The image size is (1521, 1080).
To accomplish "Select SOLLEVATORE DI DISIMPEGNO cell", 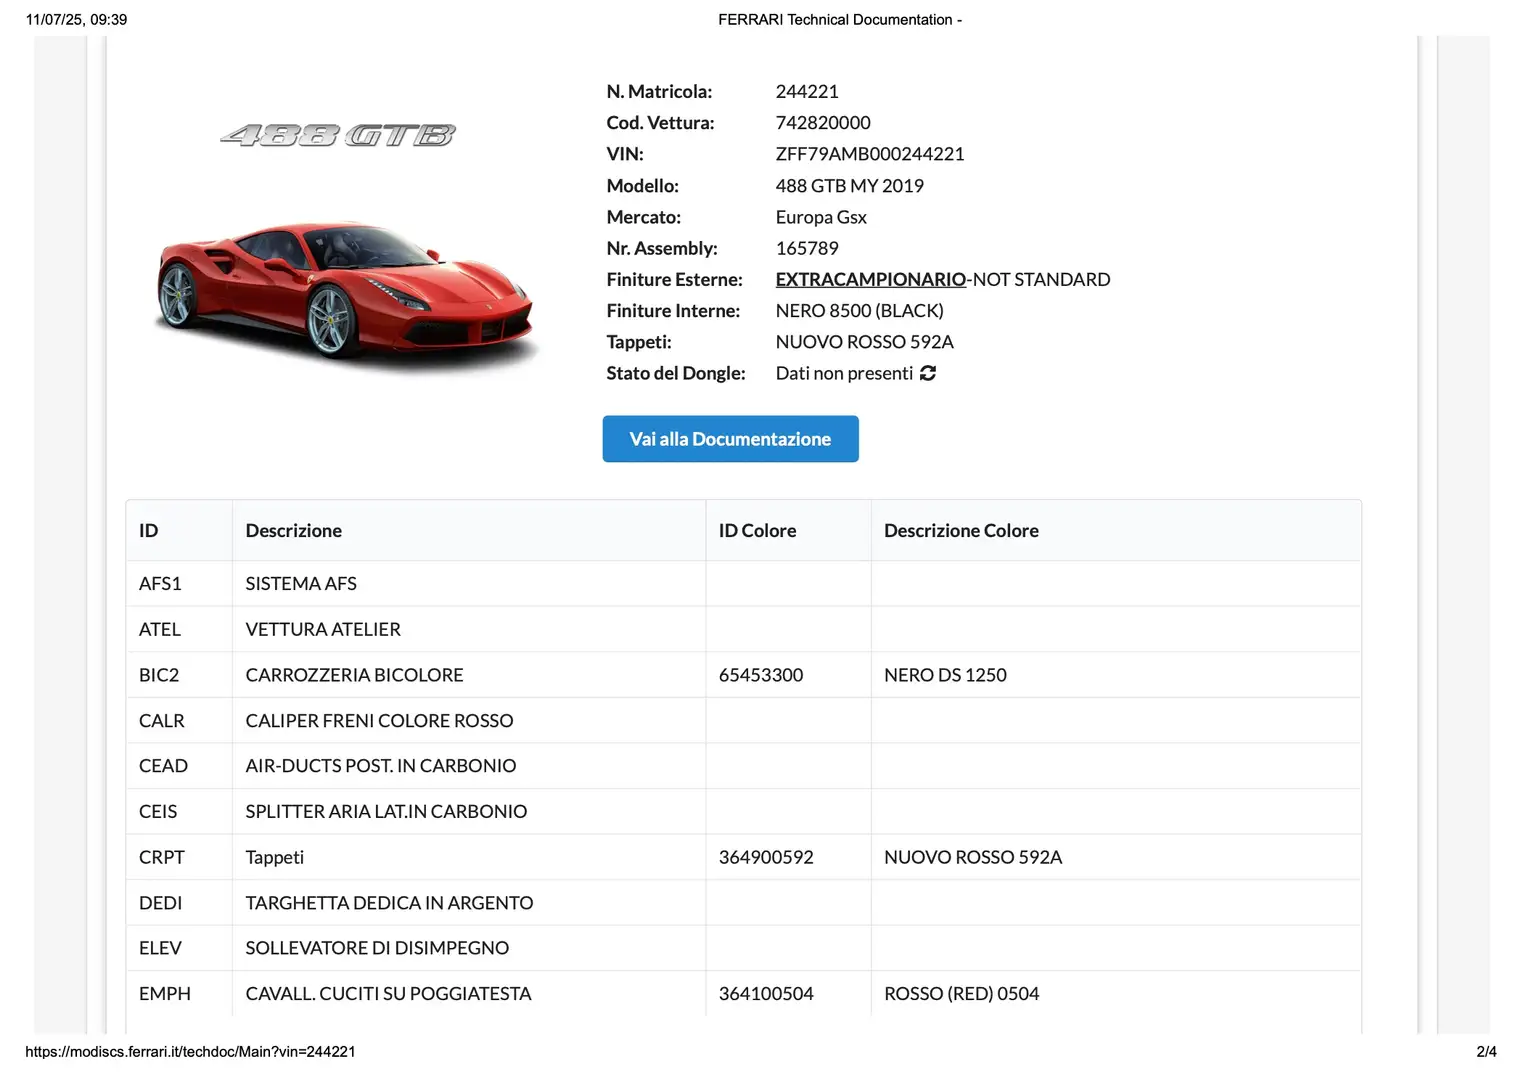I will tap(469, 948).
